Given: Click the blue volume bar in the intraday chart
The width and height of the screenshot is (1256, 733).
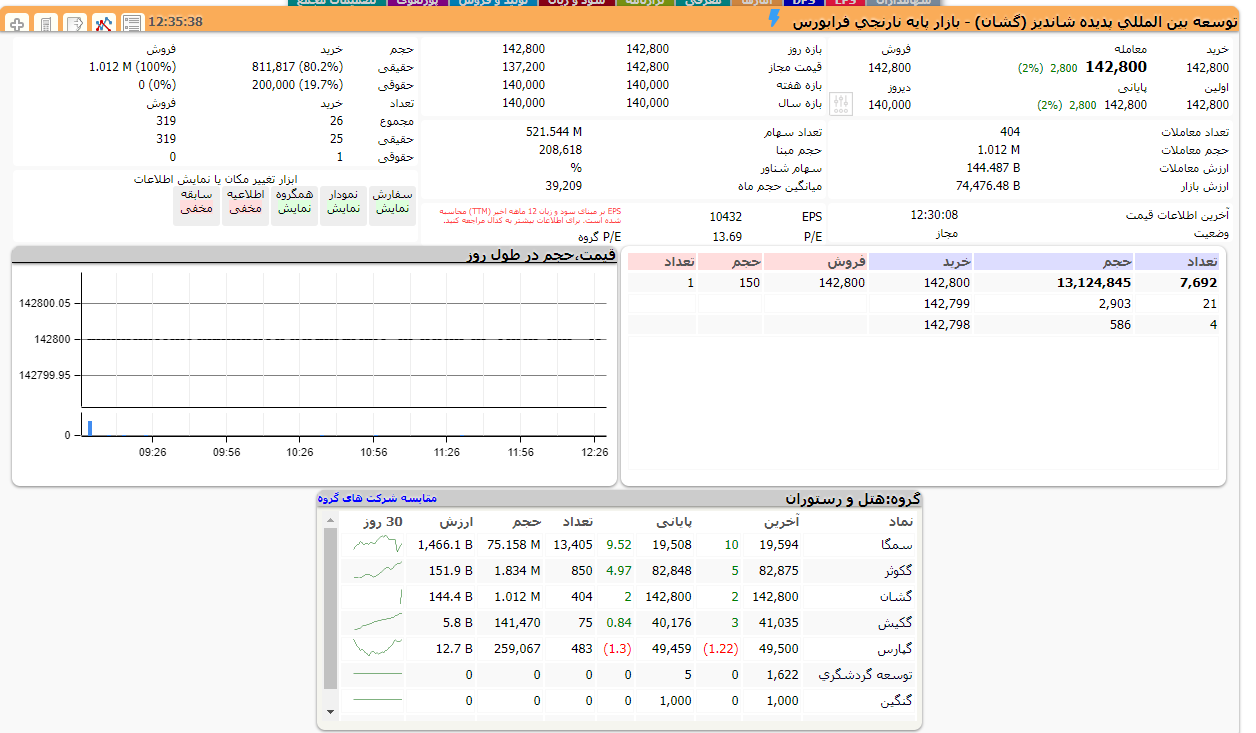Looking at the screenshot, I should (89, 428).
